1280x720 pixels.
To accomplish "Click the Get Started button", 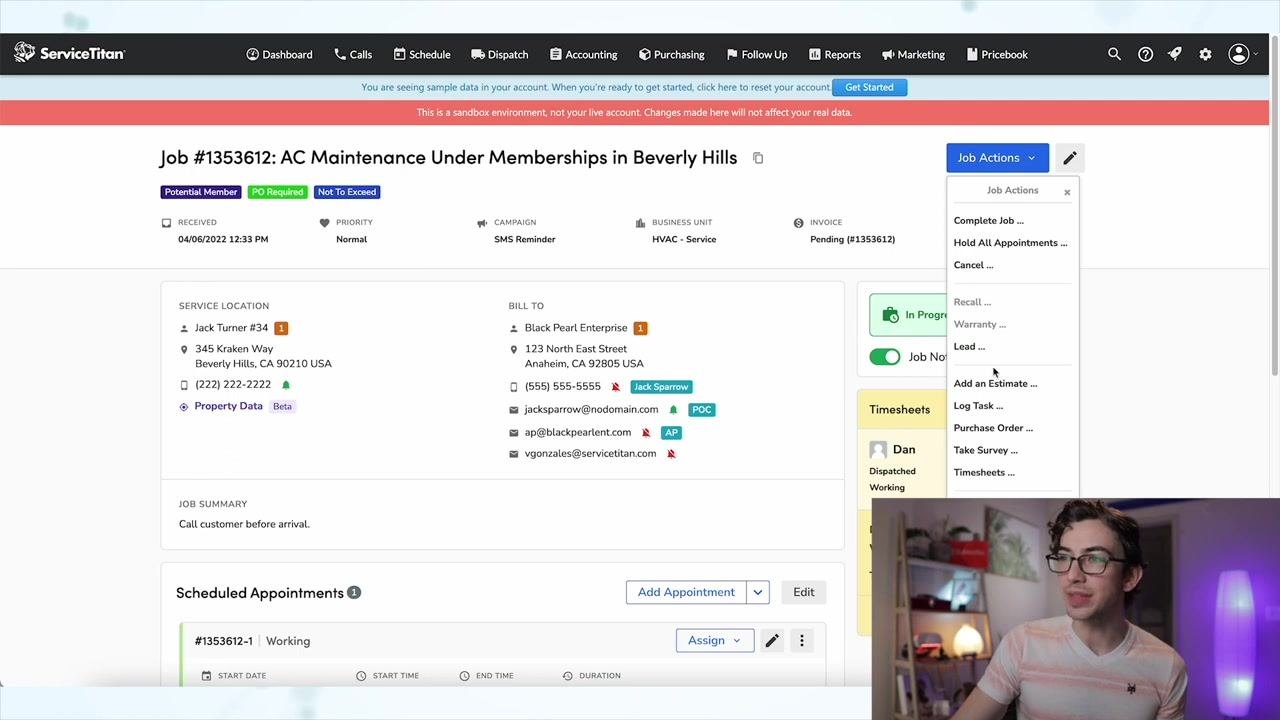I will click(x=869, y=87).
